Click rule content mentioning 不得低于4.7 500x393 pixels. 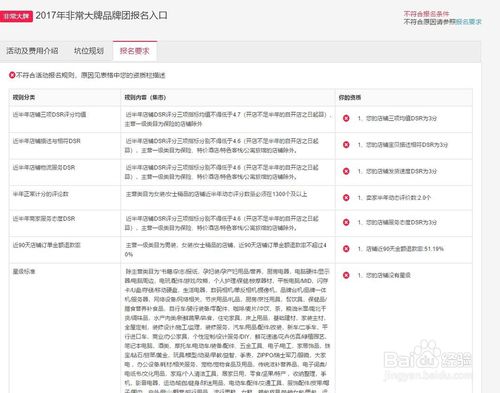pos(228,119)
